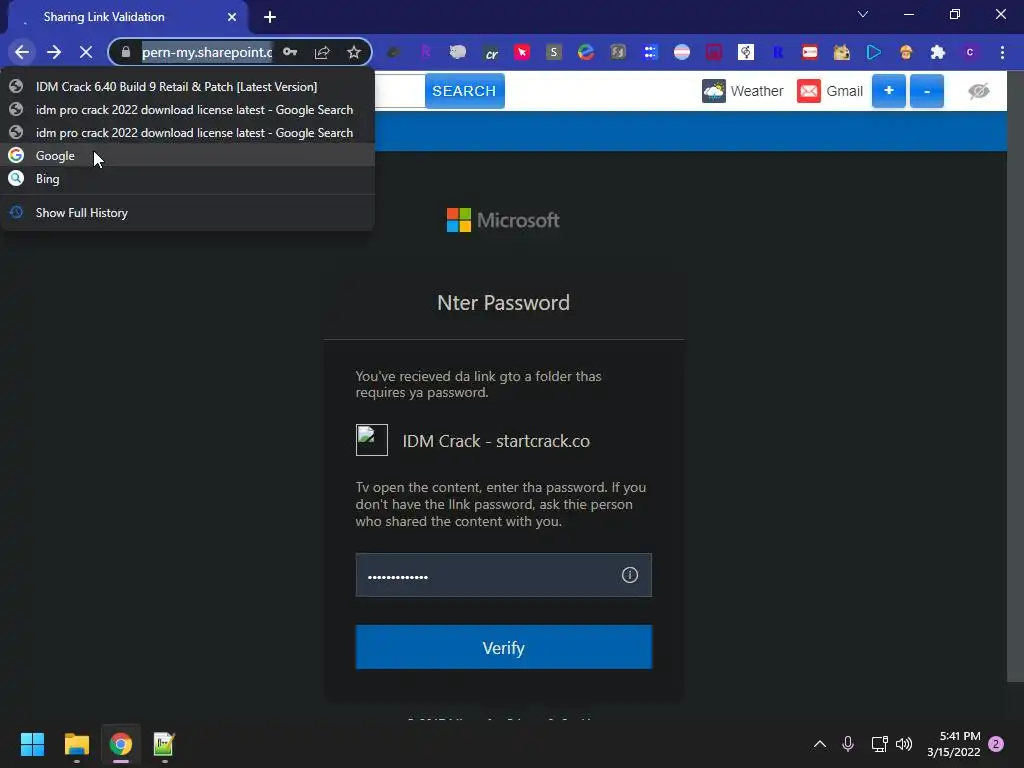Click the page vertical scrollbar
This screenshot has width=1024, height=768.
[1015, 376]
